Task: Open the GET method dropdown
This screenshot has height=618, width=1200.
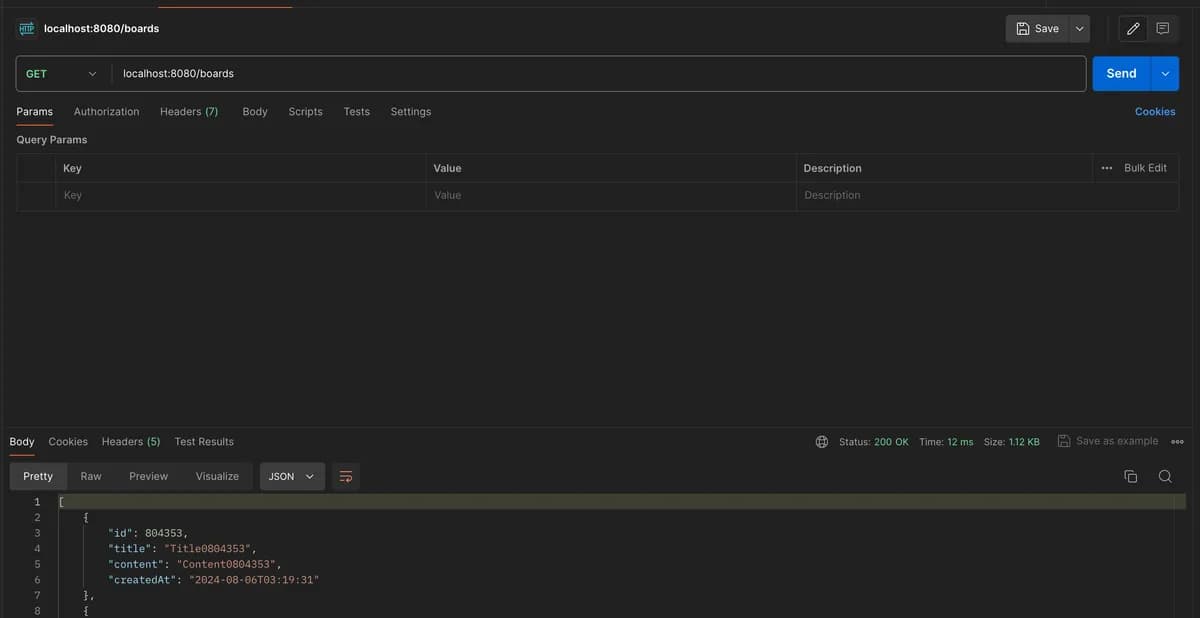Action: pos(63,74)
